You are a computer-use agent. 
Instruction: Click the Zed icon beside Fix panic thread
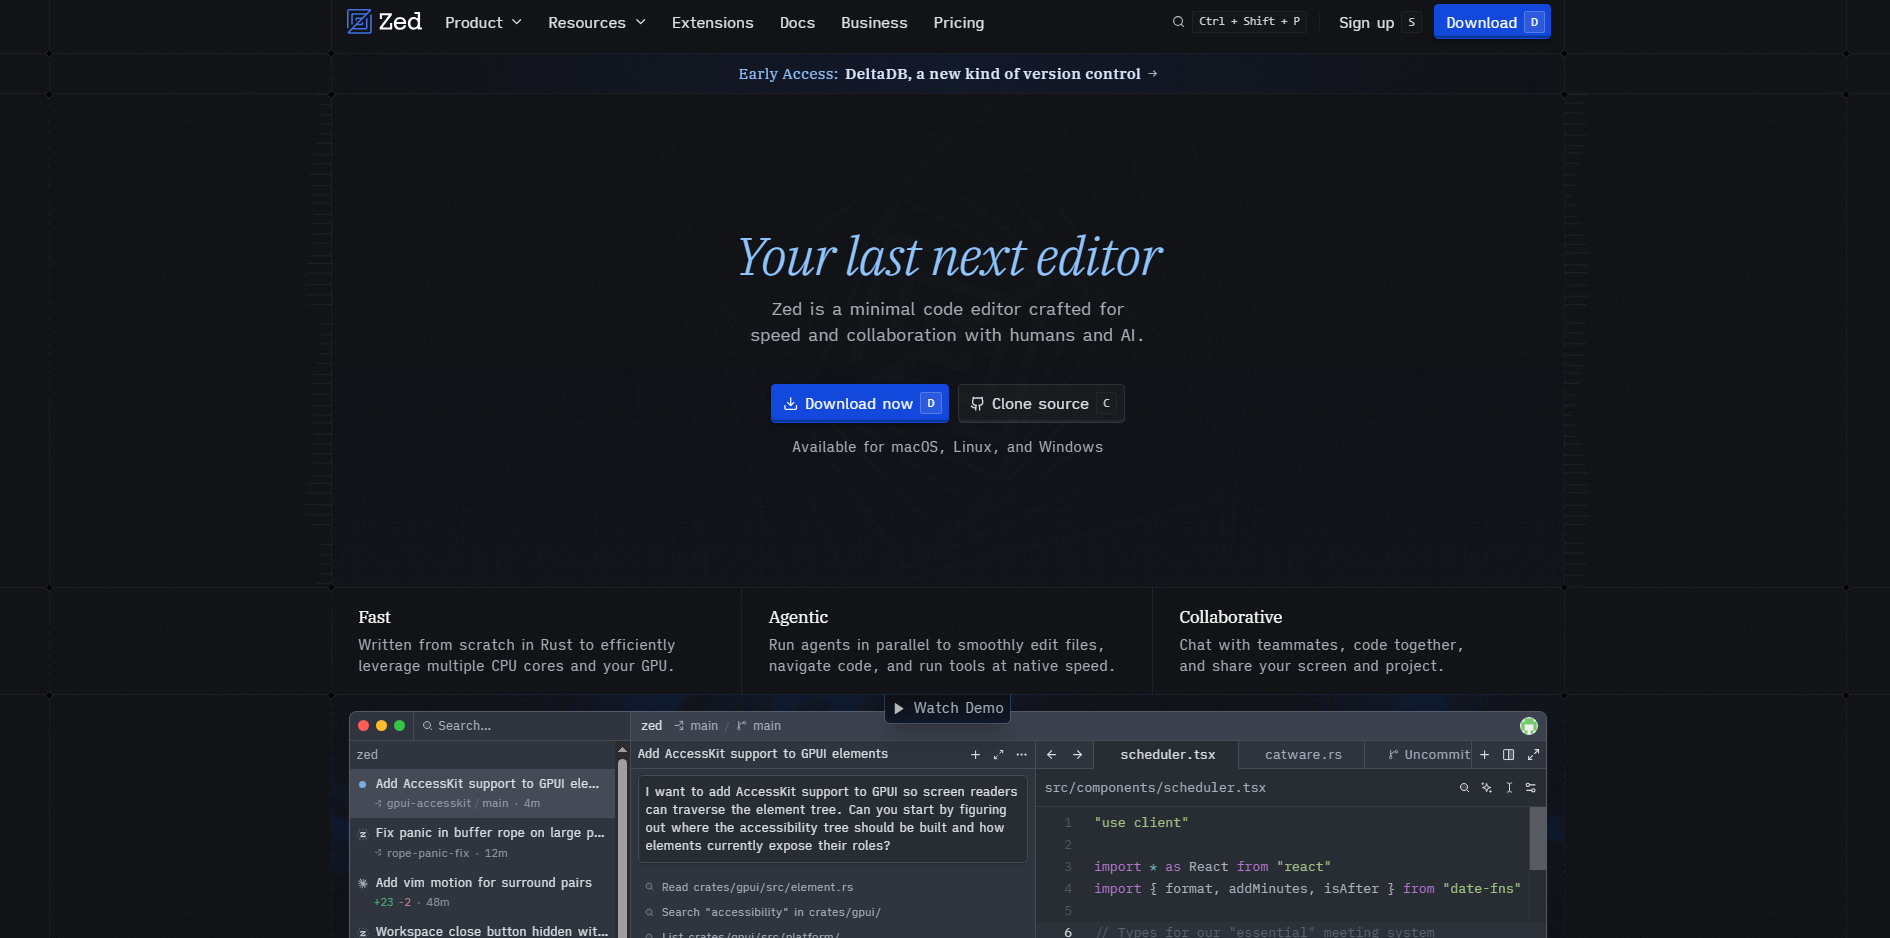(x=362, y=834)
